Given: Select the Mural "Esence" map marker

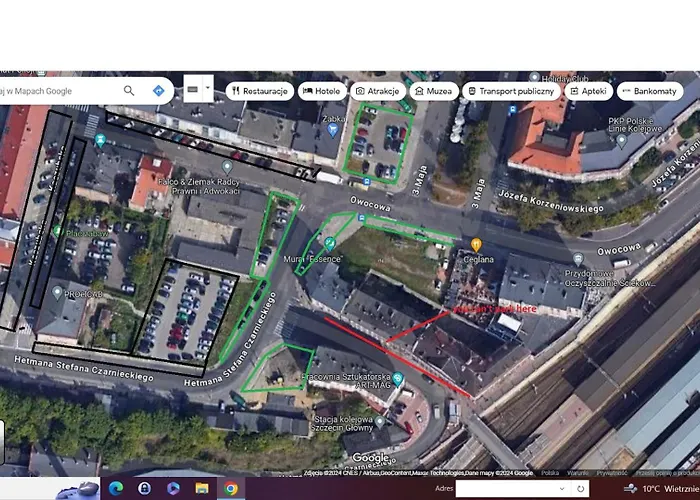Looking at the screenshot, I should pyautogui.click(x=328, y=243).
